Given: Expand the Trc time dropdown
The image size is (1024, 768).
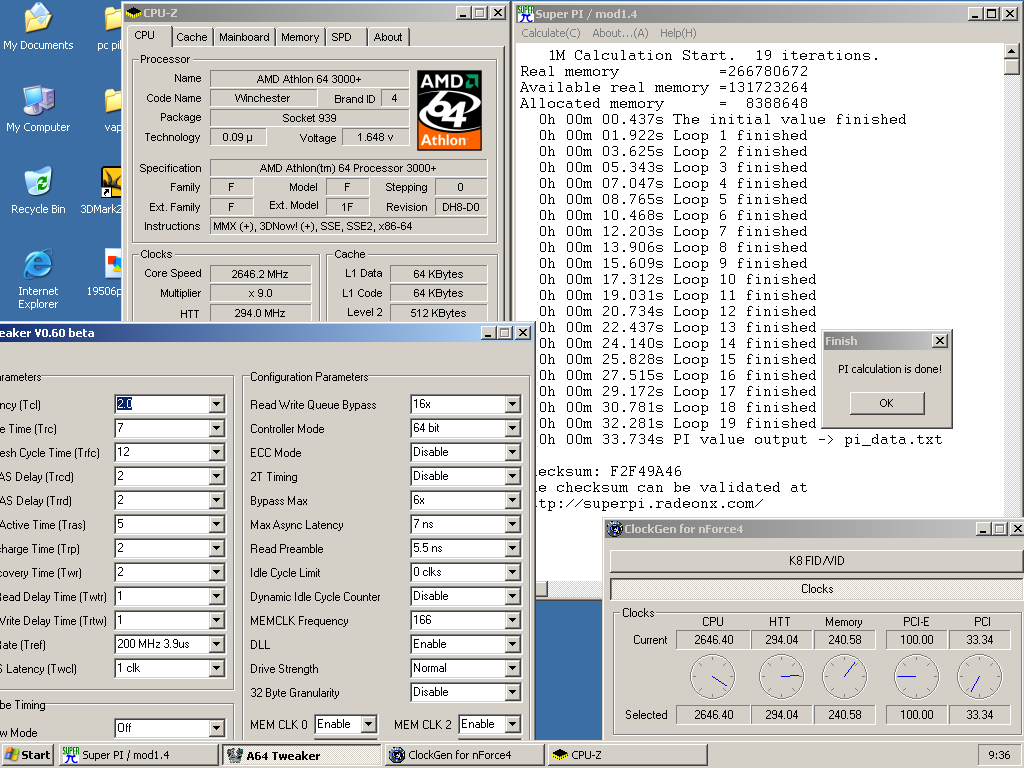Looking at the screenshot, I should [217, 428].
